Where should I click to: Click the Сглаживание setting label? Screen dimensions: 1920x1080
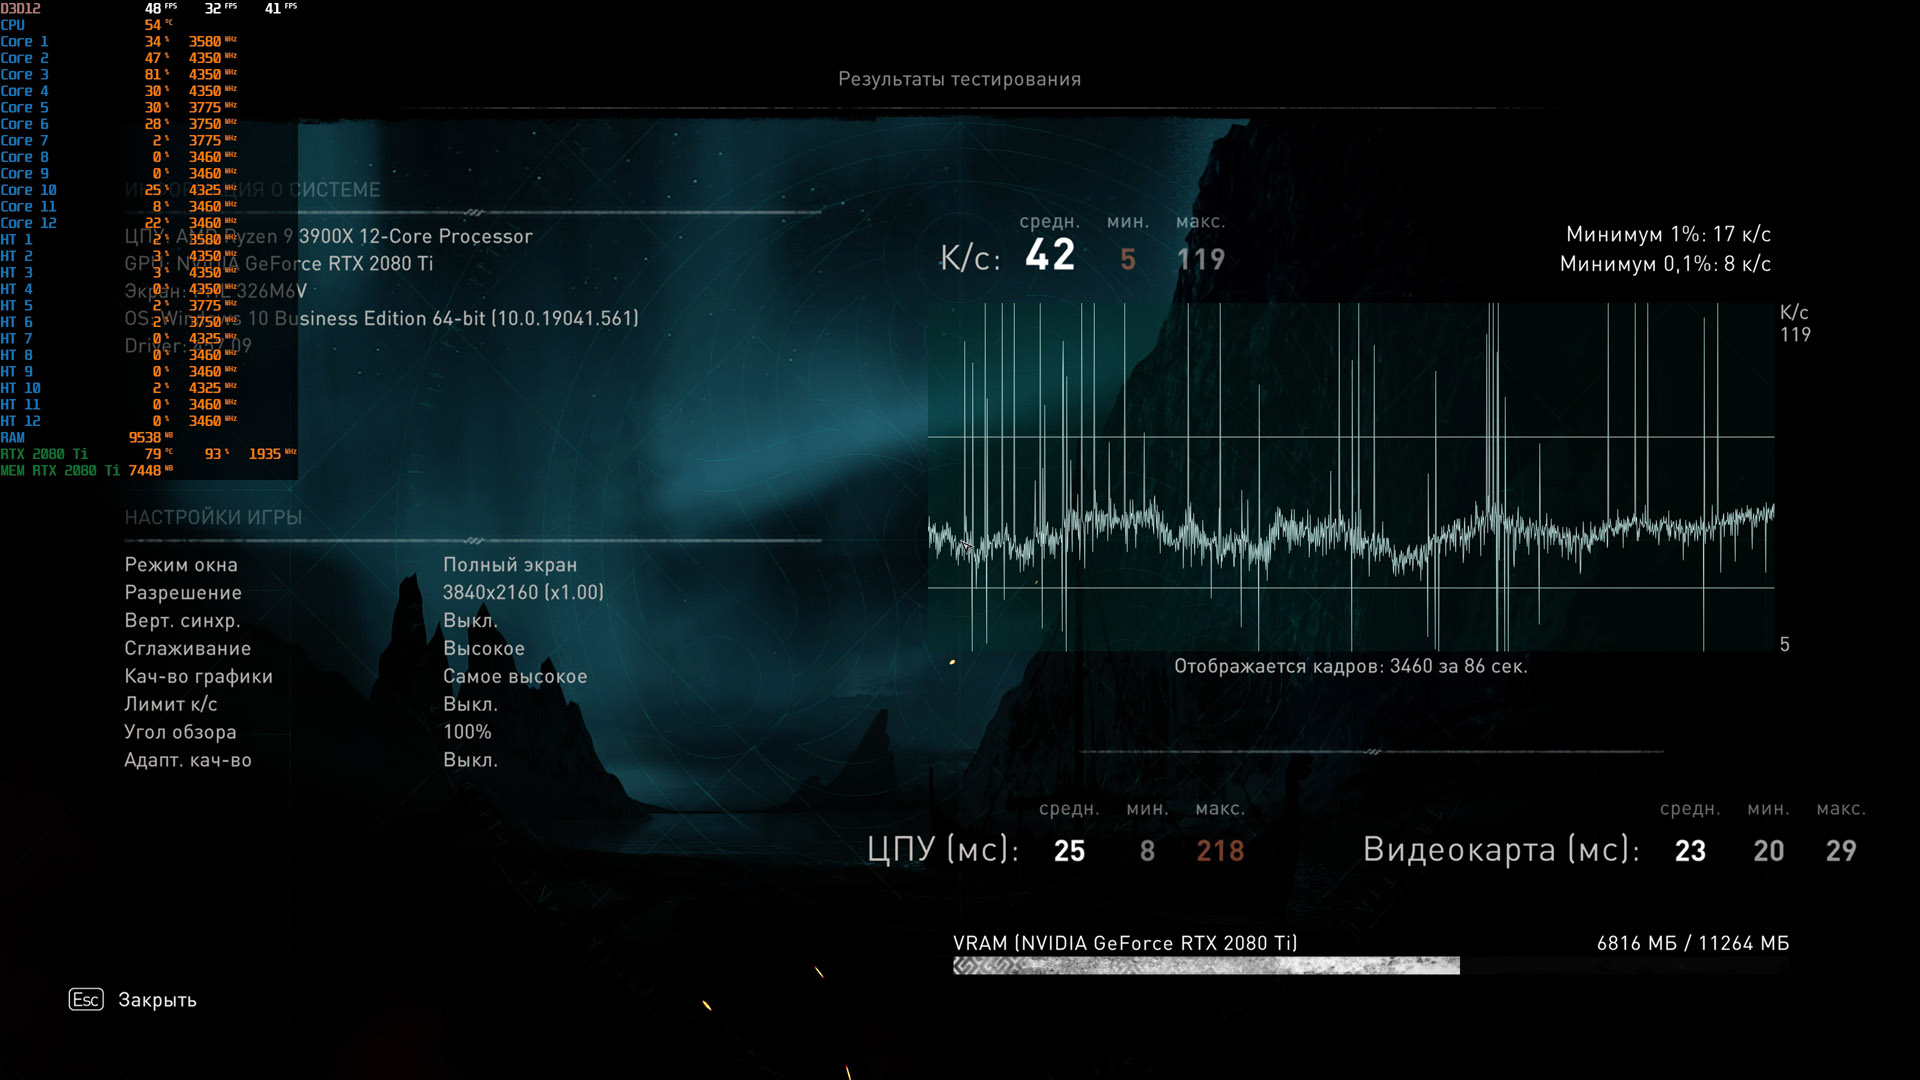point(188,649)
